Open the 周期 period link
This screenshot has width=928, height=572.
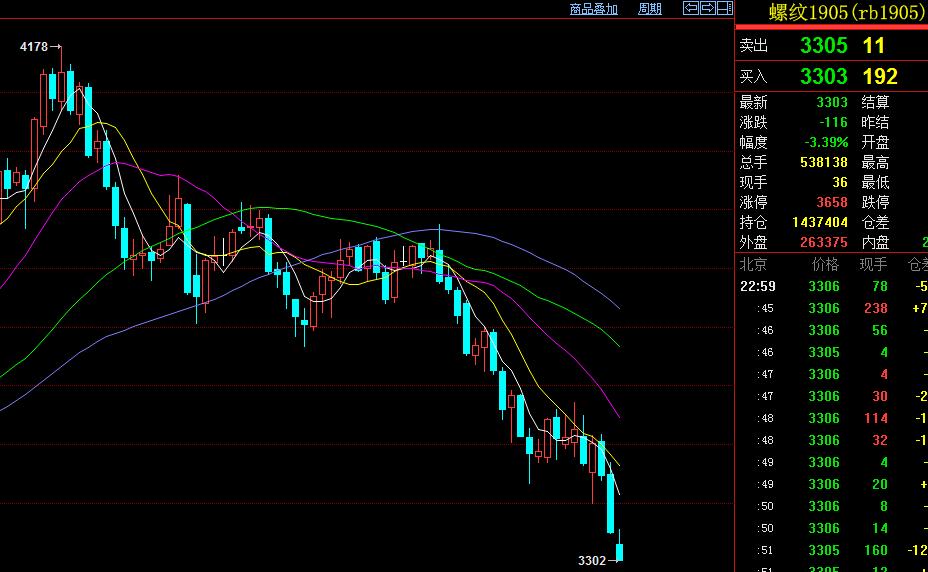point(650,9)
